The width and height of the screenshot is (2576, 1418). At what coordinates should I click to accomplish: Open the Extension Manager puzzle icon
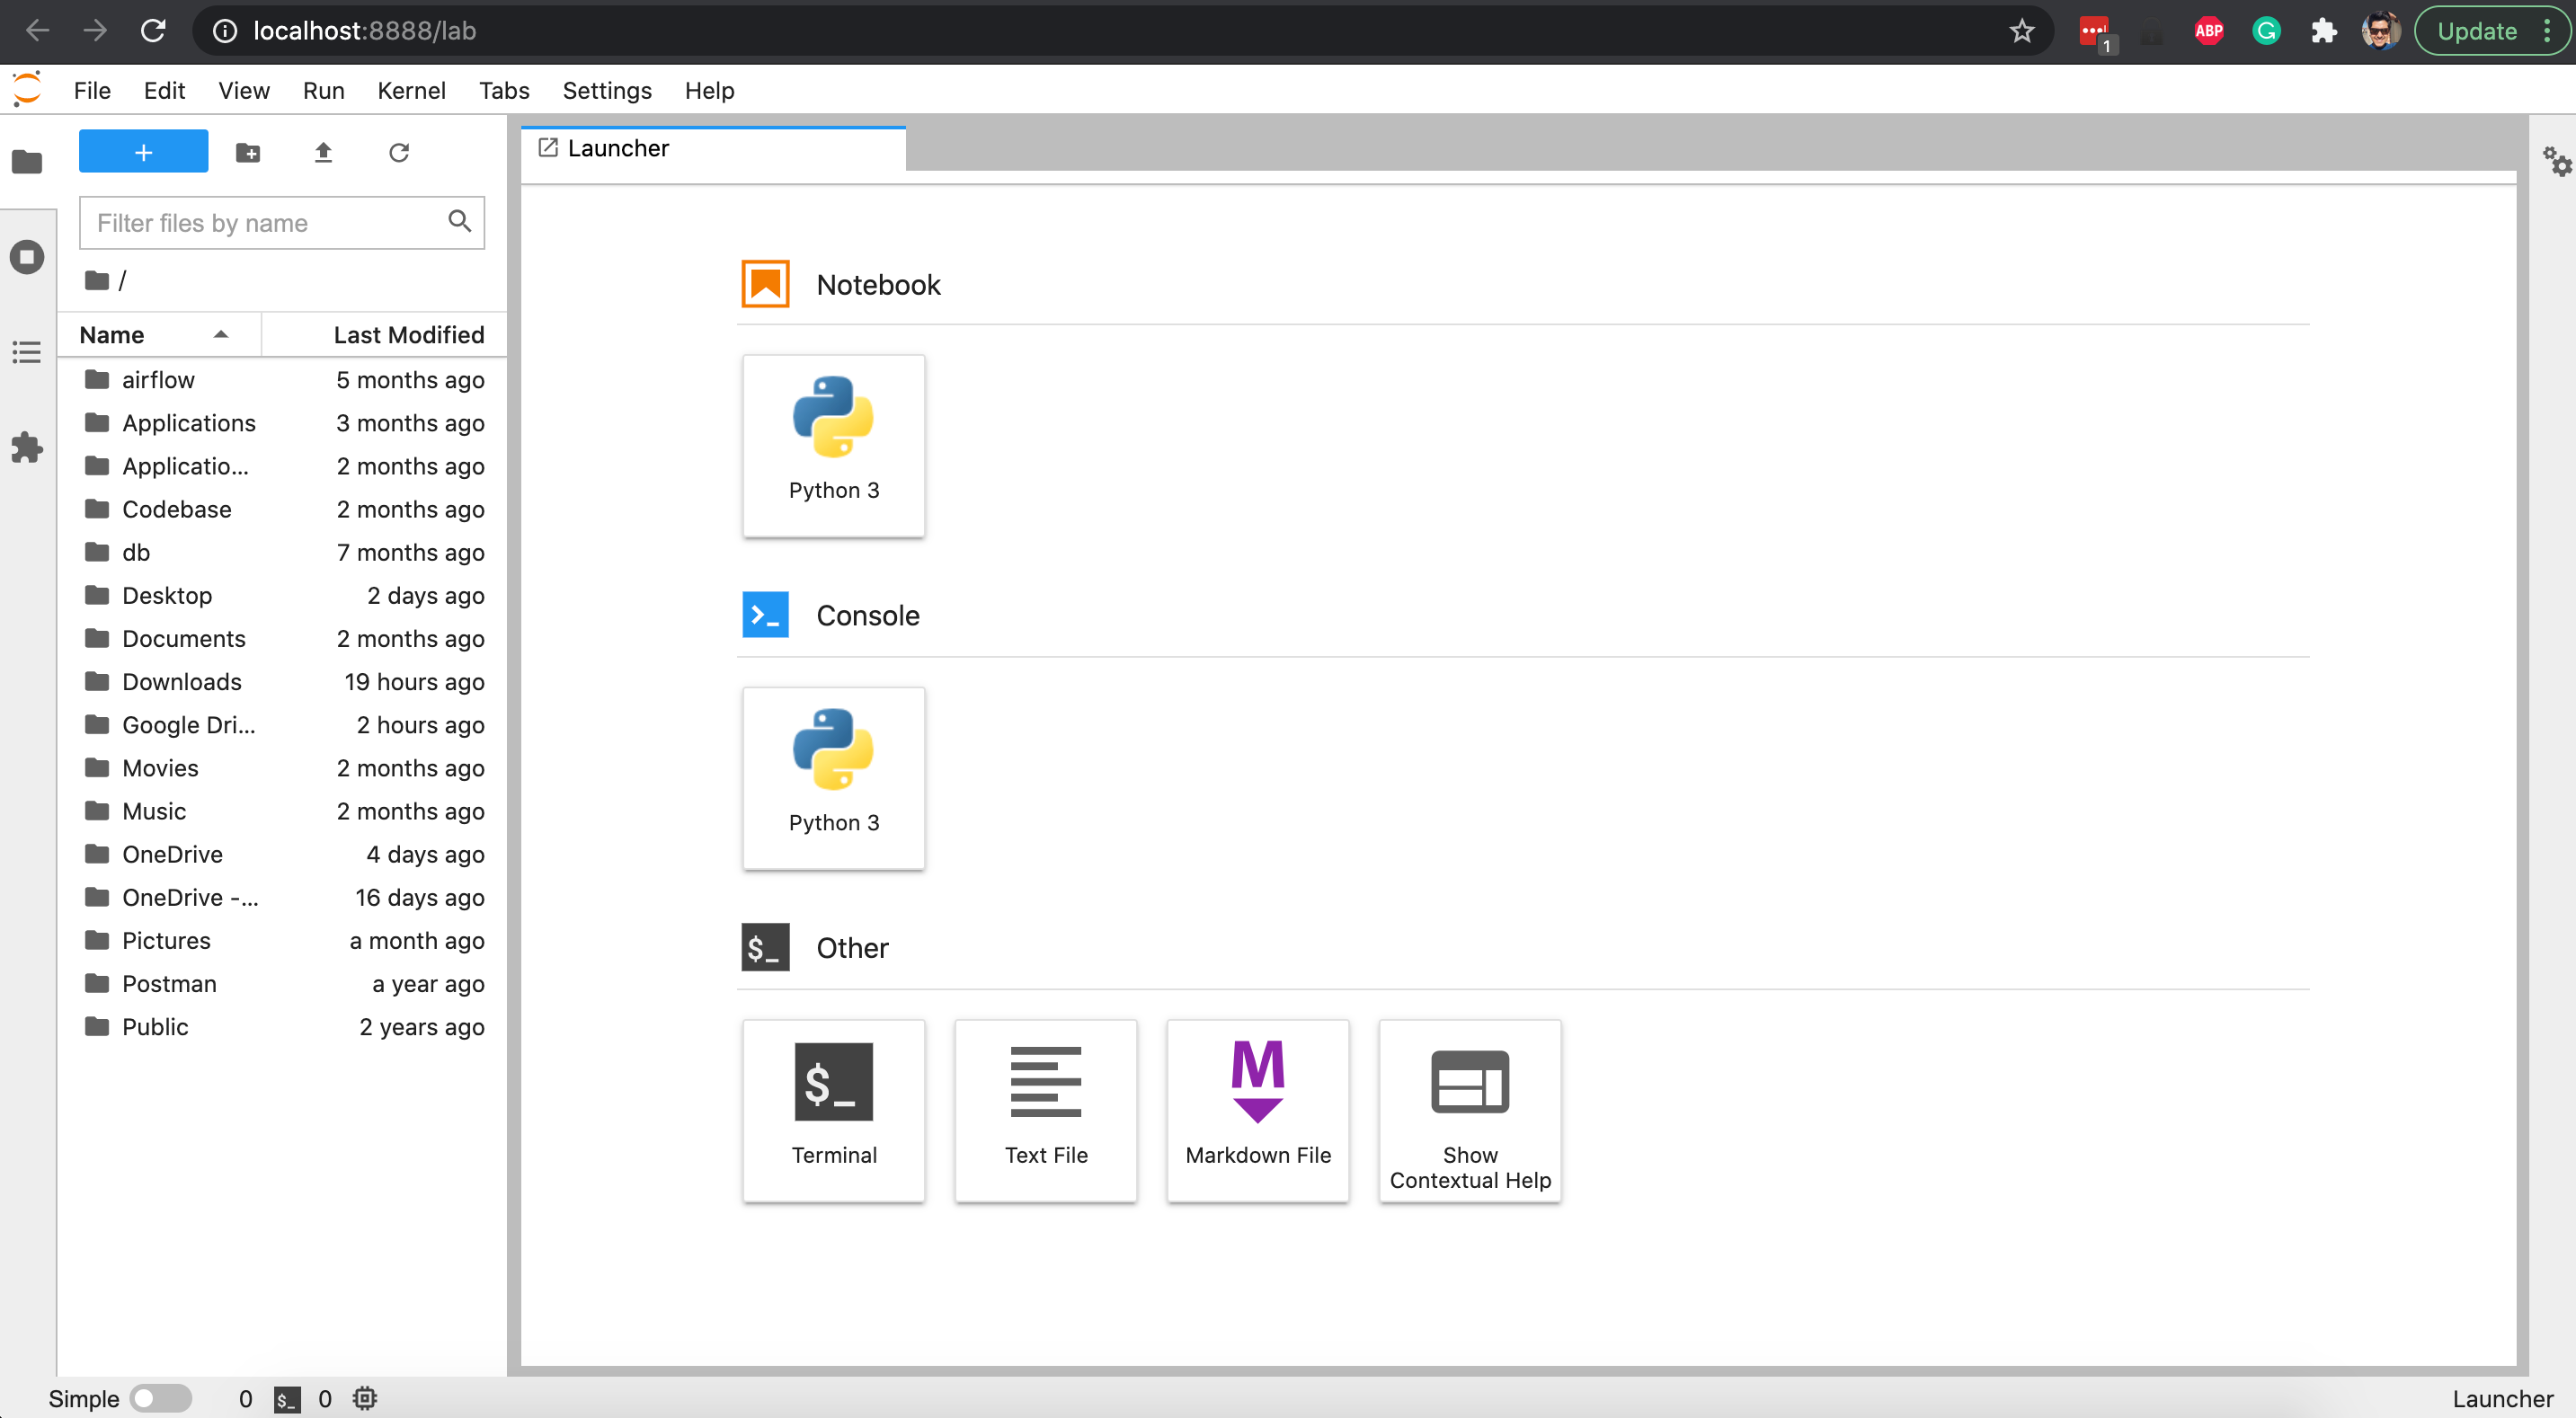27,447
